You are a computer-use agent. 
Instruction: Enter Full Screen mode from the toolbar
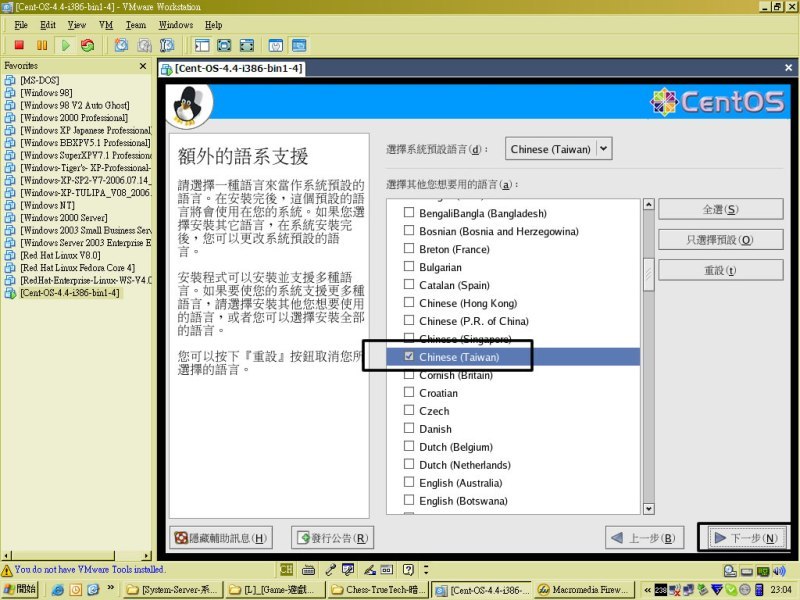[x=247, y=45]
